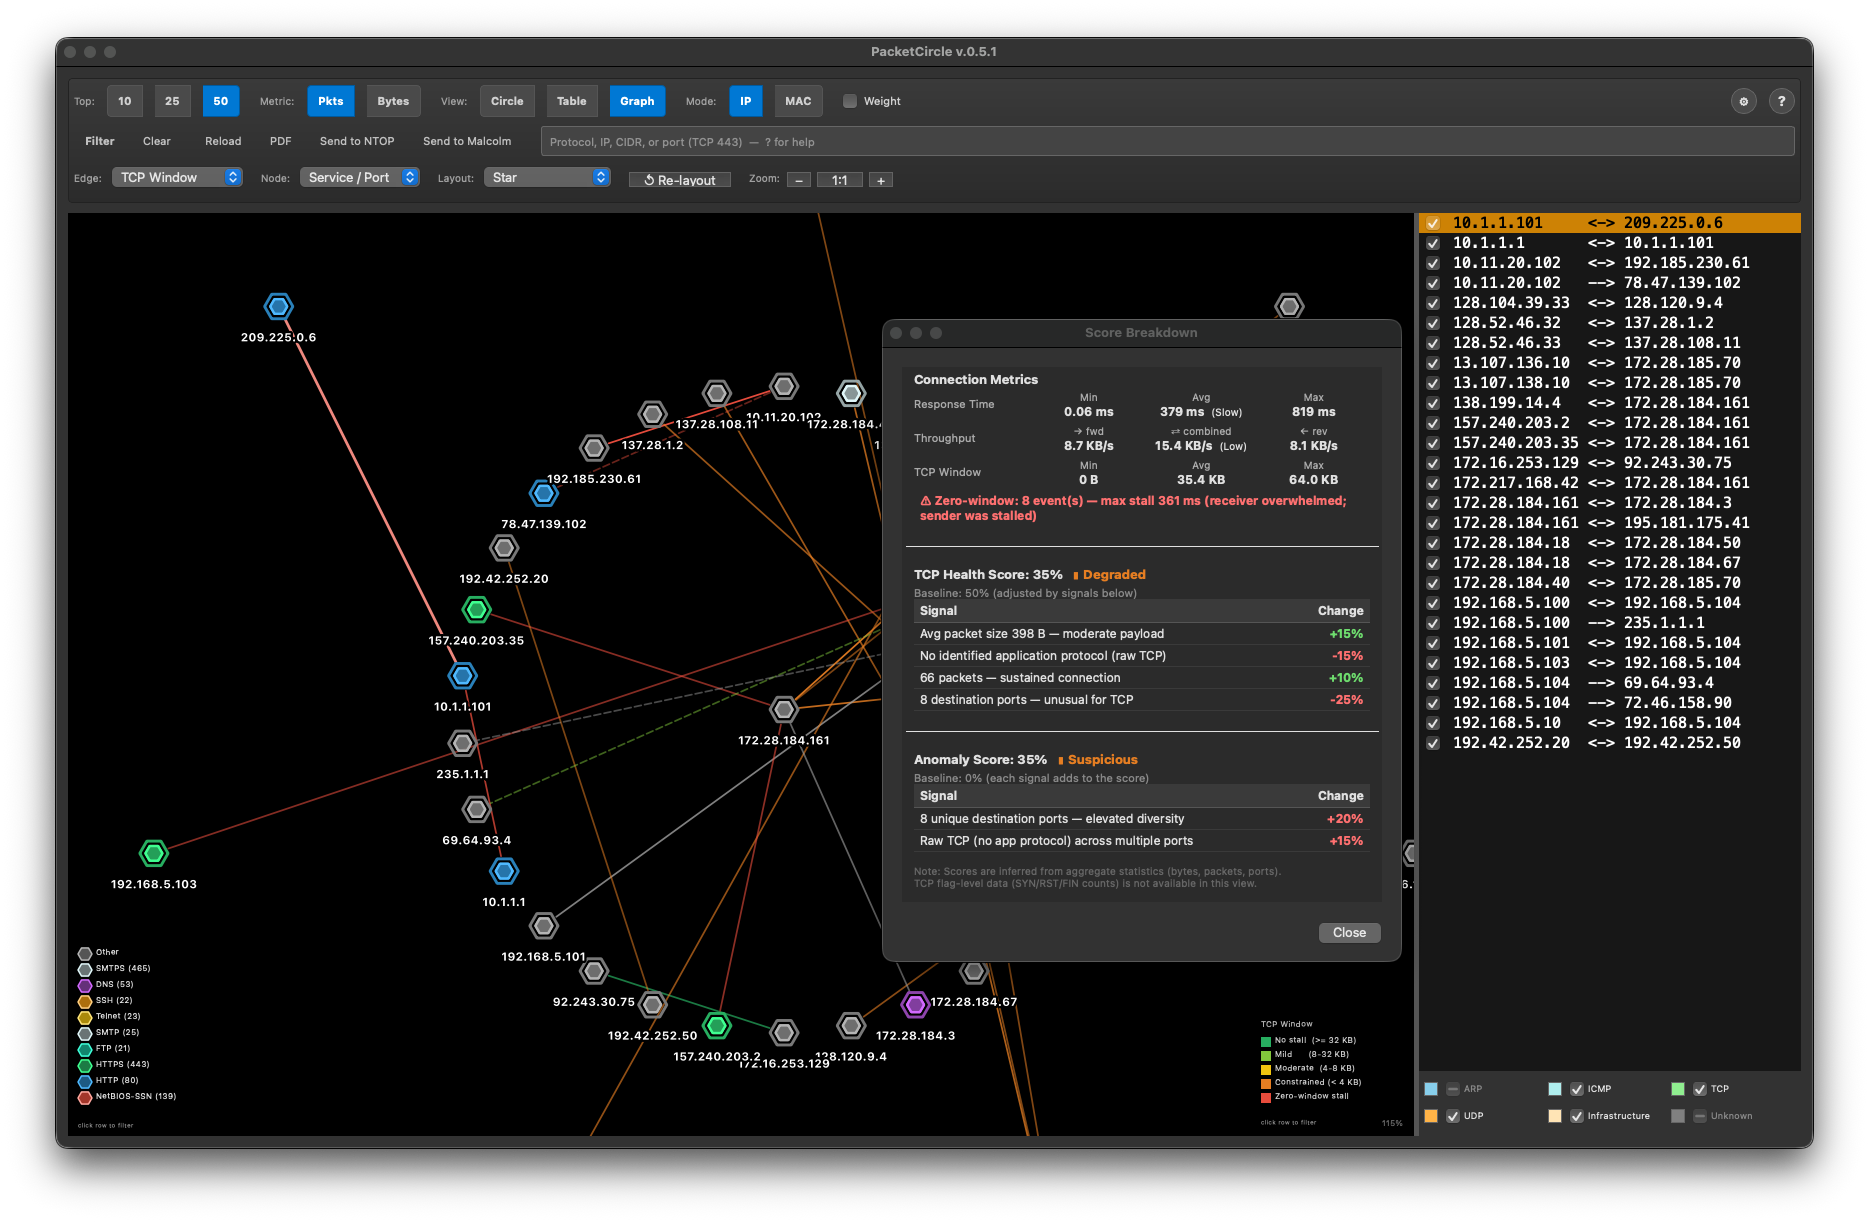1869x1222 pixels.
Task: Open help with the question mark icon
Action: coord(1781,101)
